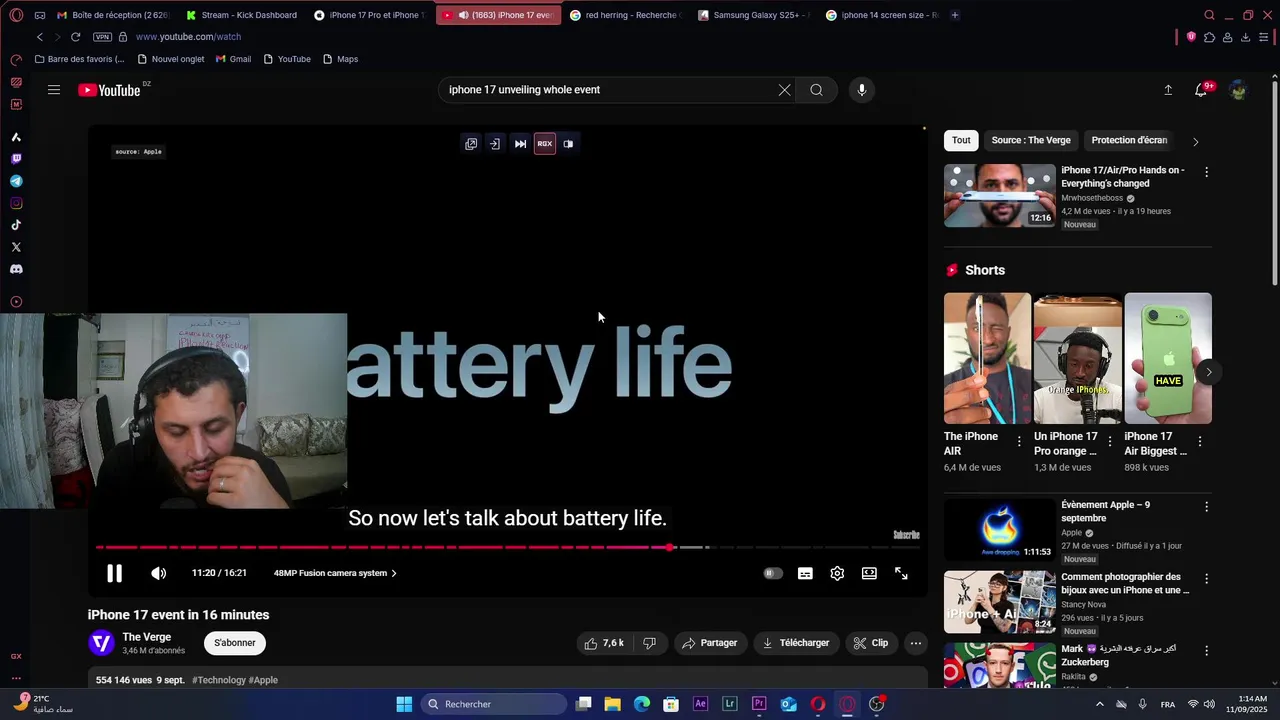This screenshot has width=1280, height=720.
Task: Open the Windows Start menu
Action: coord(404,704)
